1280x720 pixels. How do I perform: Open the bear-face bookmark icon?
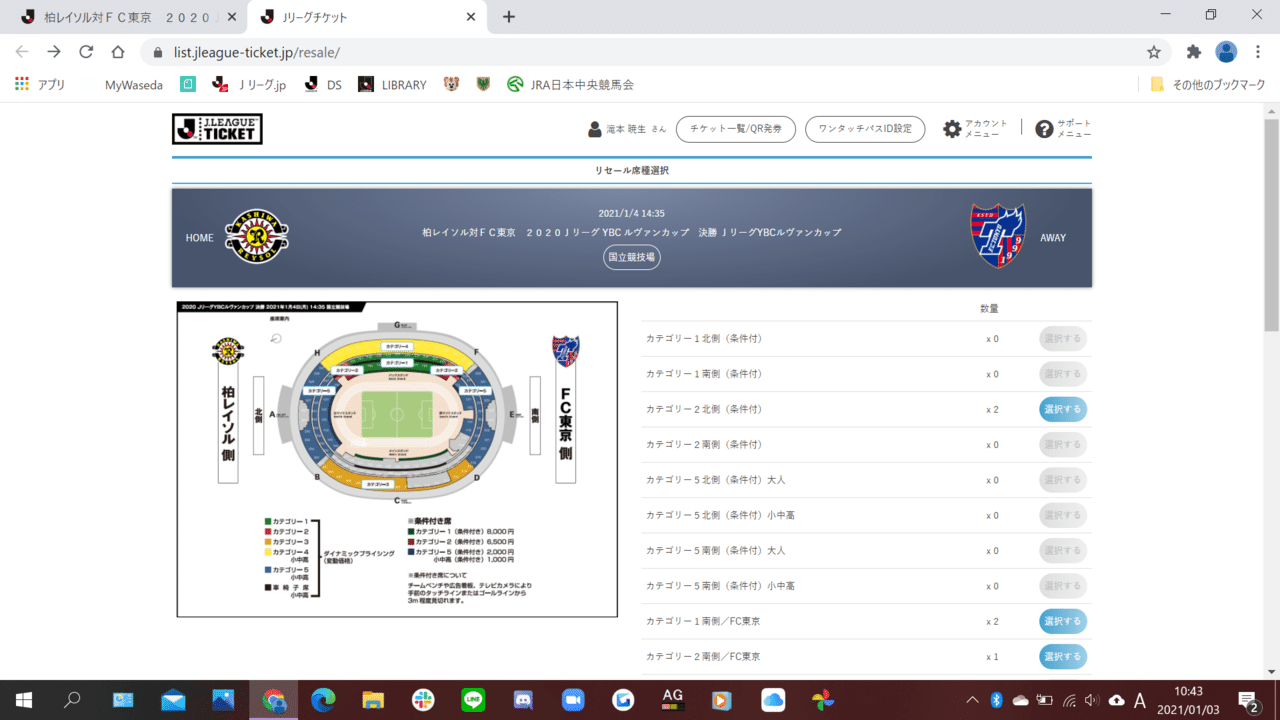click(x=451, y=85)
